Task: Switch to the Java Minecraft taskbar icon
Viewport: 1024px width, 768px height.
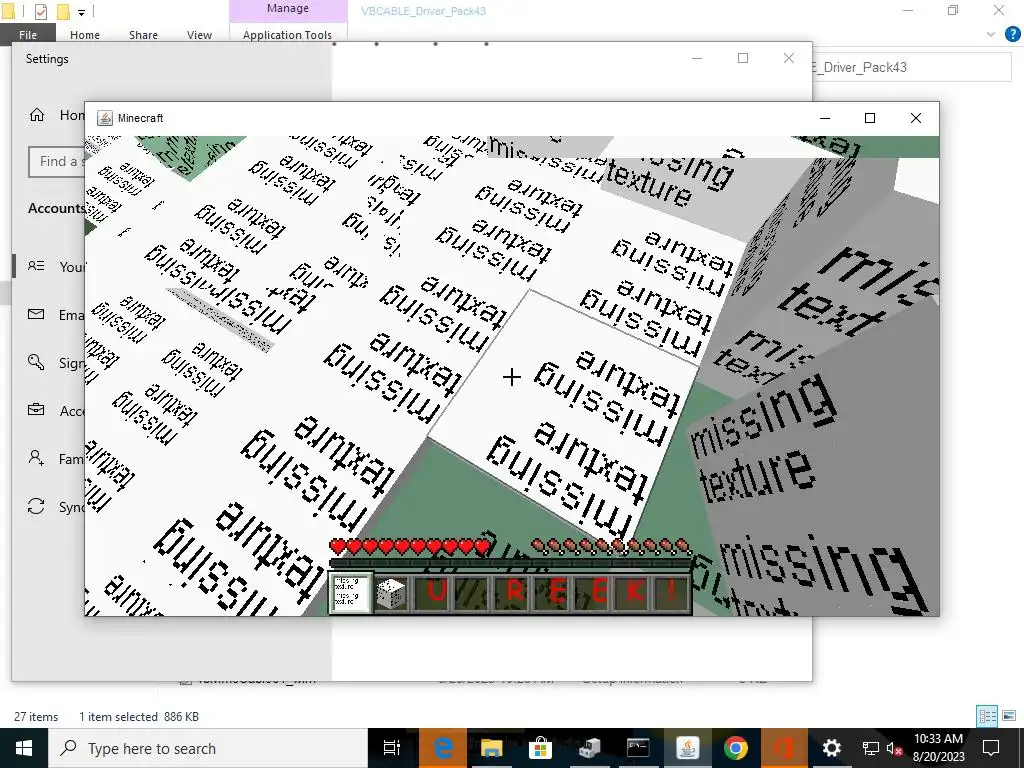Action: 687,748
